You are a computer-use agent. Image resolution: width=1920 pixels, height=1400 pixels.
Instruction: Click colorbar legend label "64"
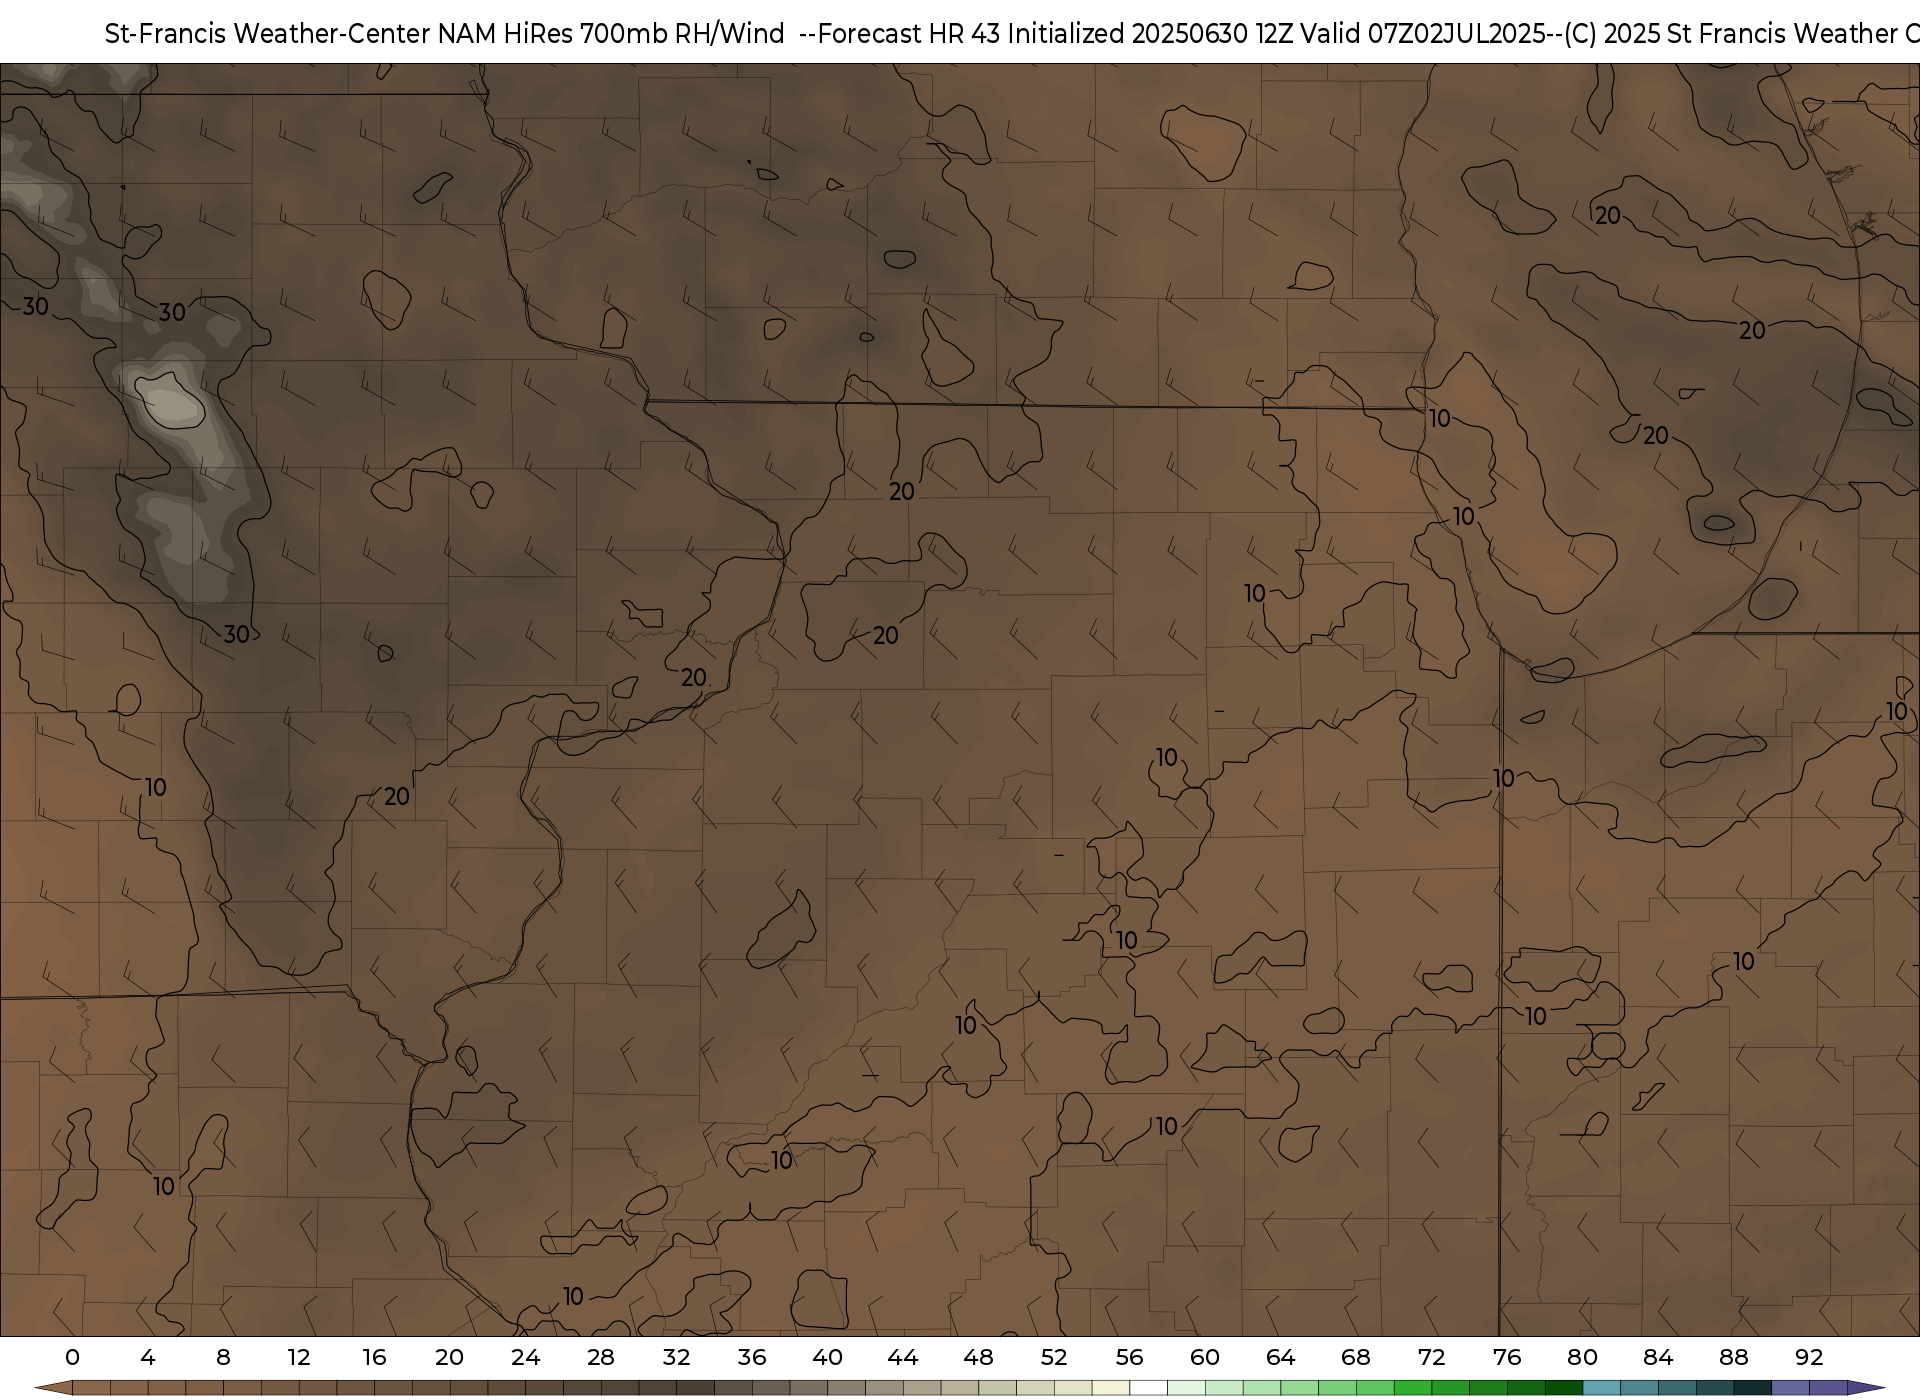1280,1357
